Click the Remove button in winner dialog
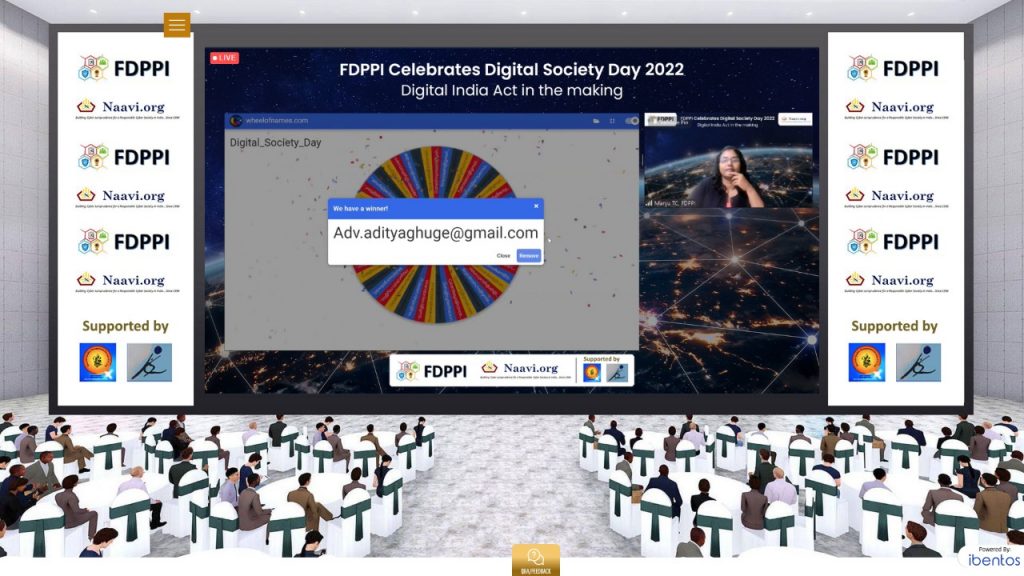Screen dimensions: 1024x576 tap(529, 256)
